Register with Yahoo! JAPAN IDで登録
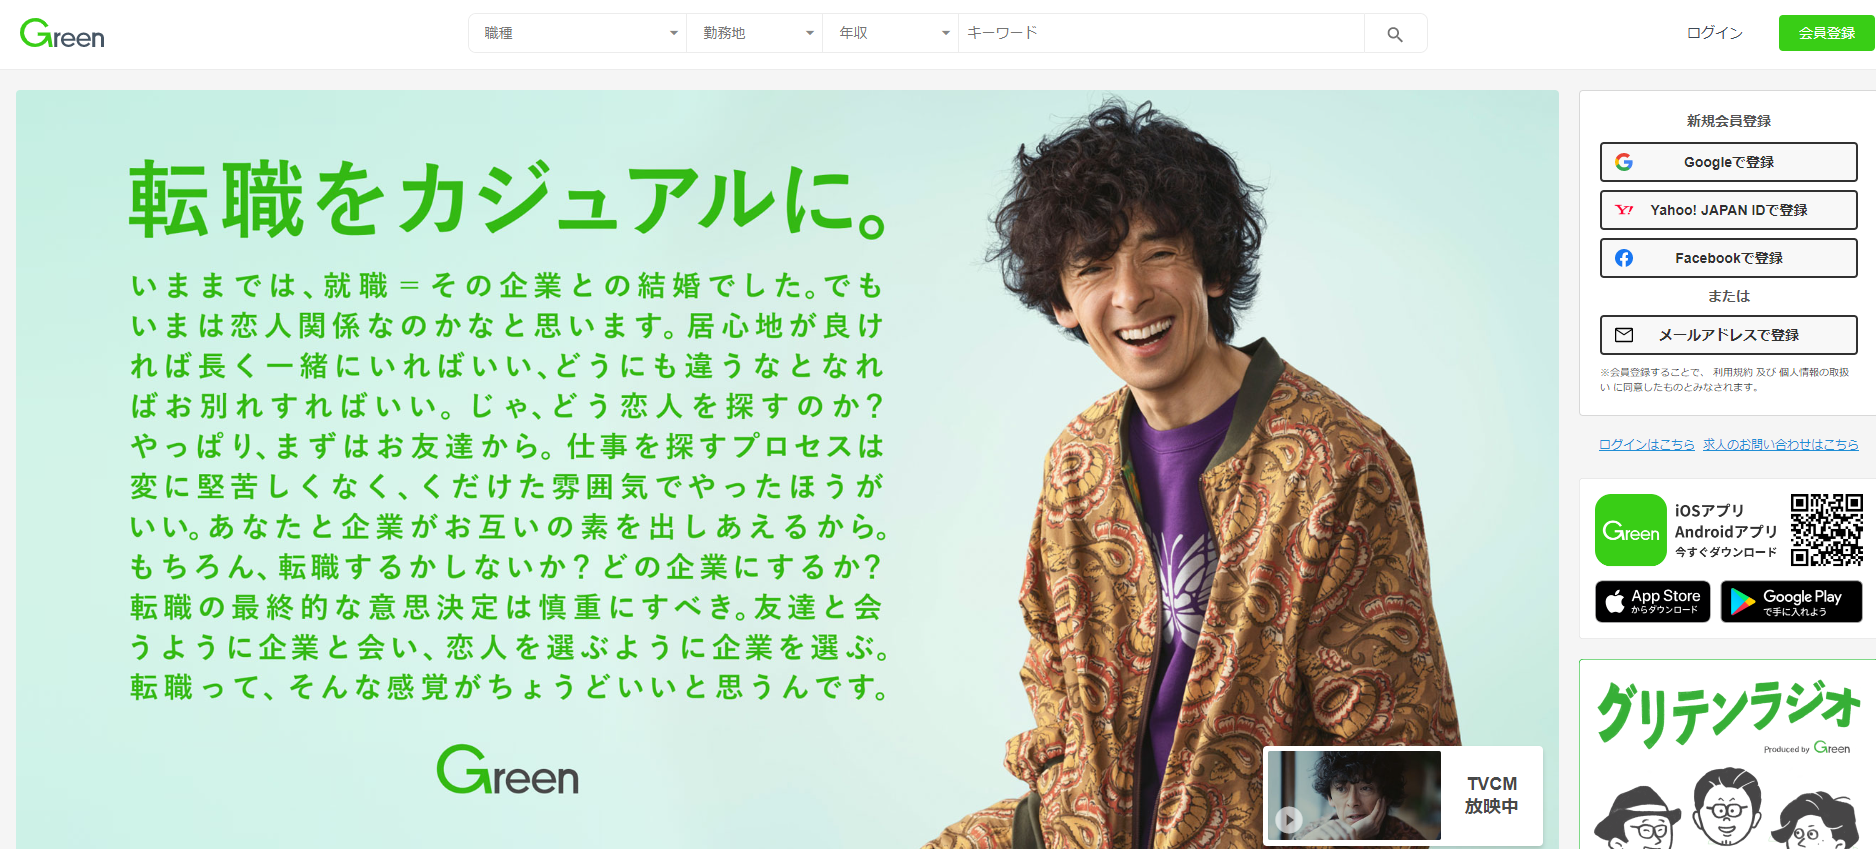This screenshot has height=849, width=1876. (x=1728, y=210)
